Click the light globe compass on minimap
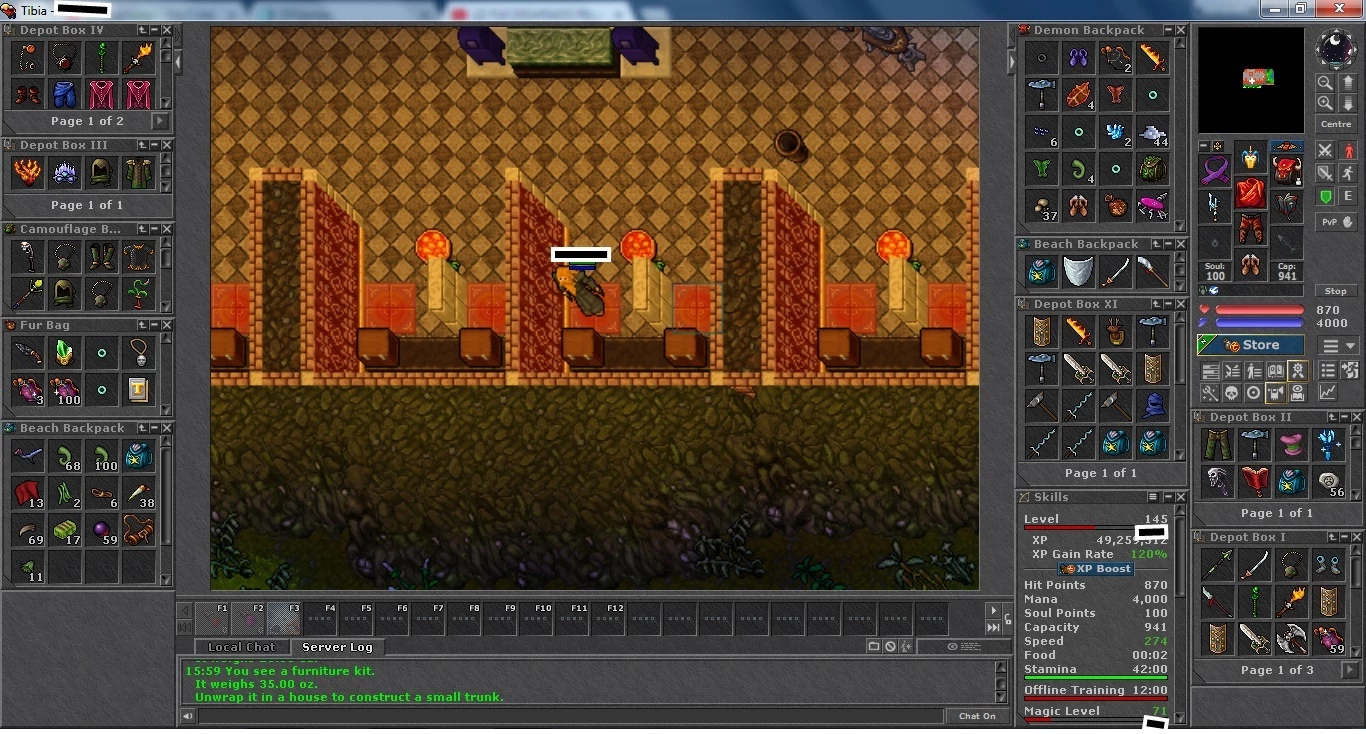1366x734 pixels. [x=1336, y=48]
